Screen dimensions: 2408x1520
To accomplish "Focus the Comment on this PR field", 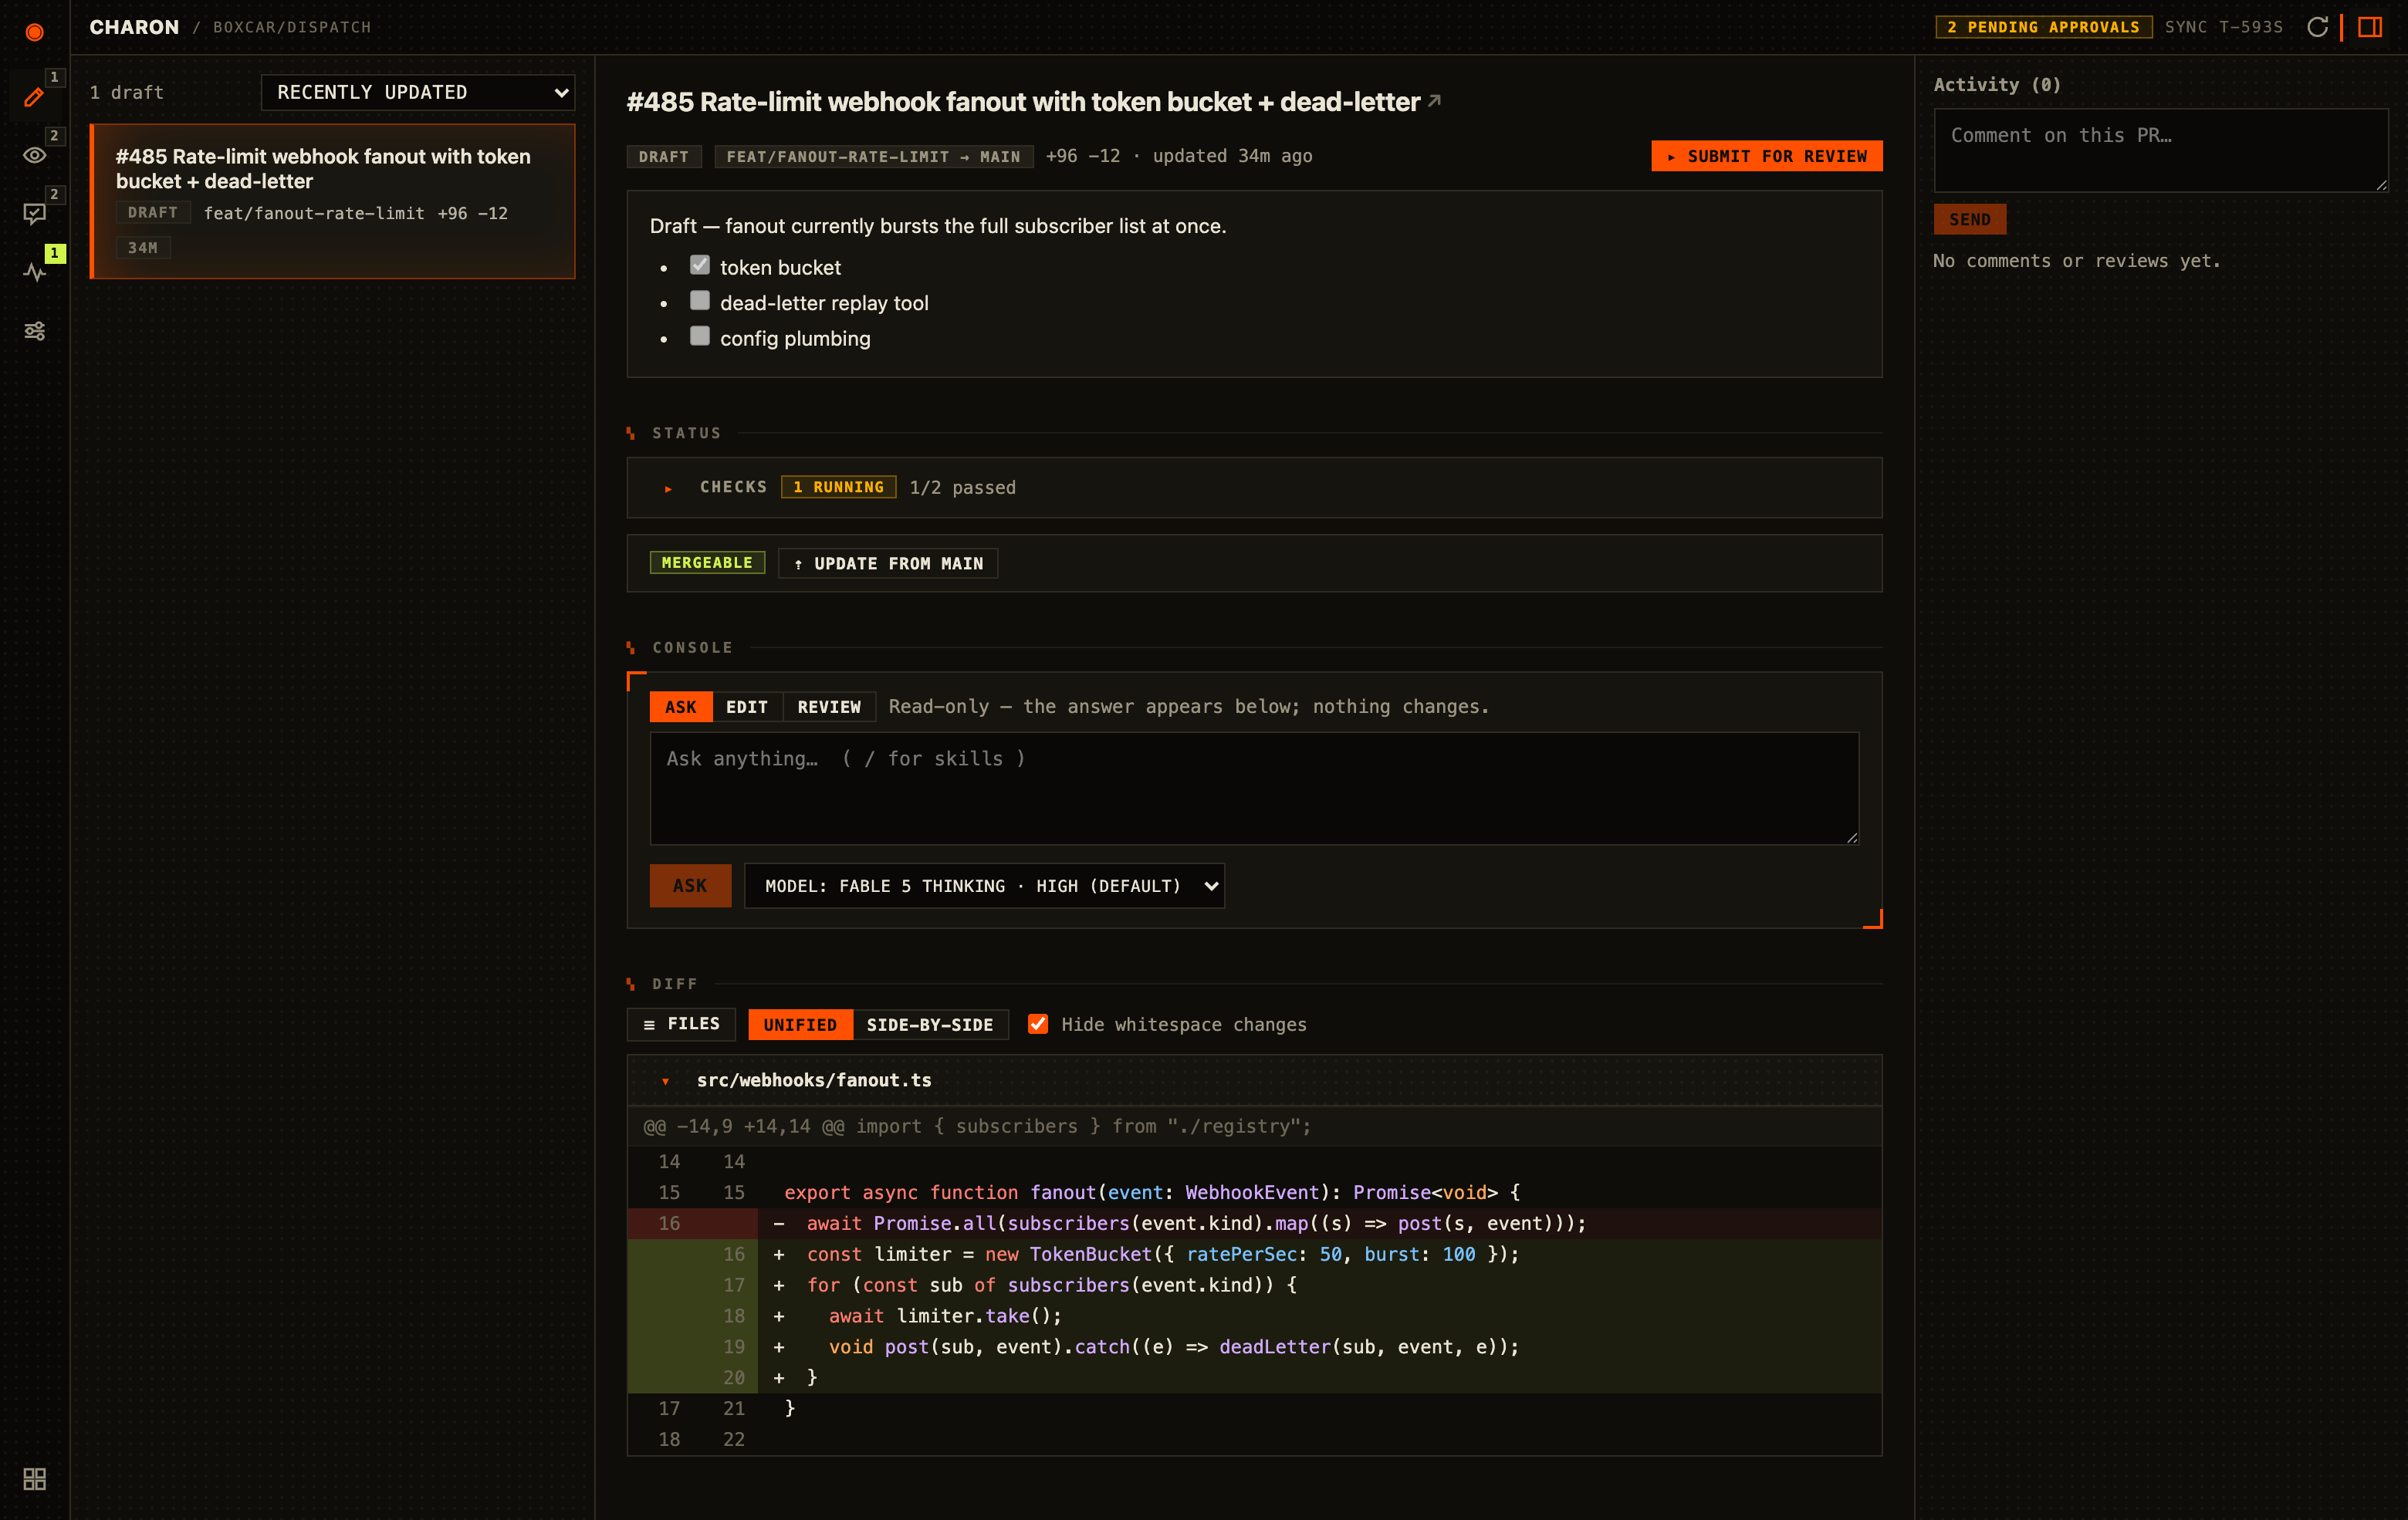I will (2160, 150).
